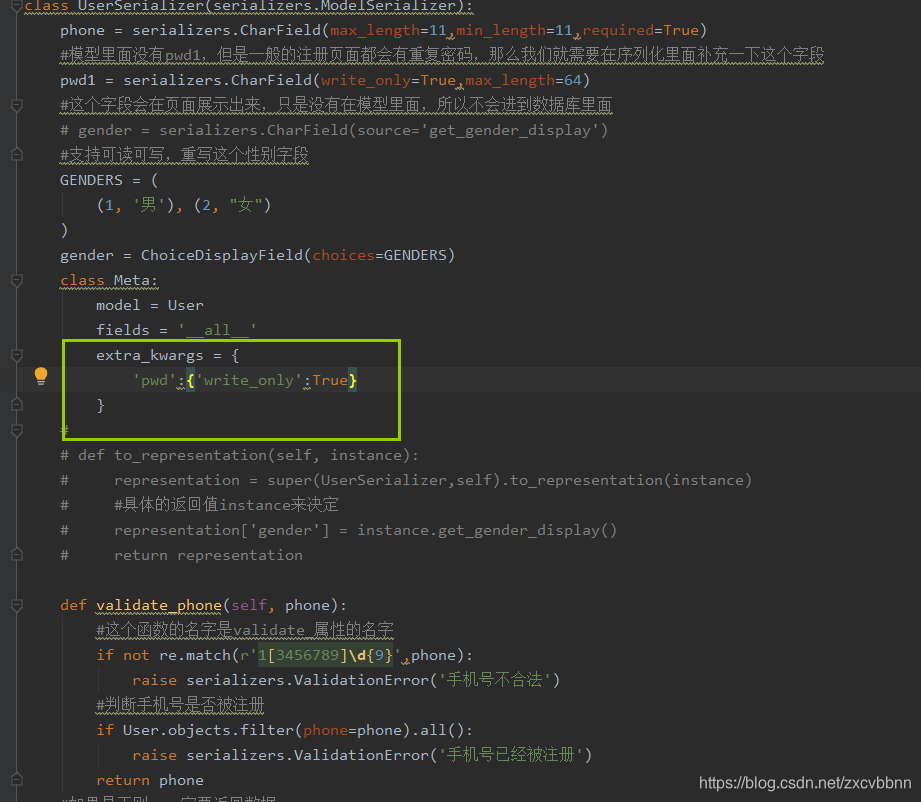Click fold-end marker beside extra_kwargs closing brace
Screen dimensions: 921x802
pyautogui.click(x=17, y=404)
